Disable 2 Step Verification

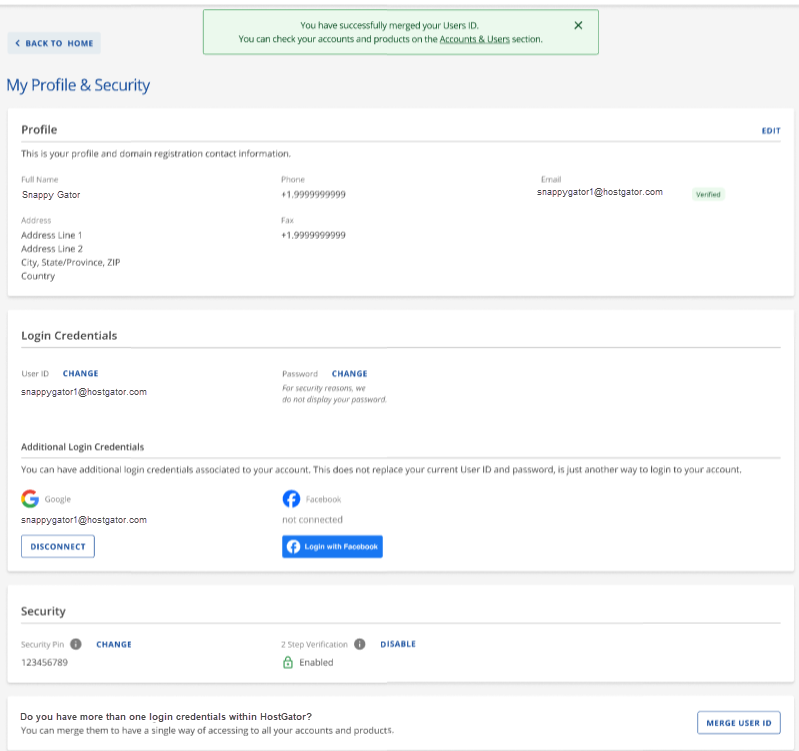click(398, 644)
